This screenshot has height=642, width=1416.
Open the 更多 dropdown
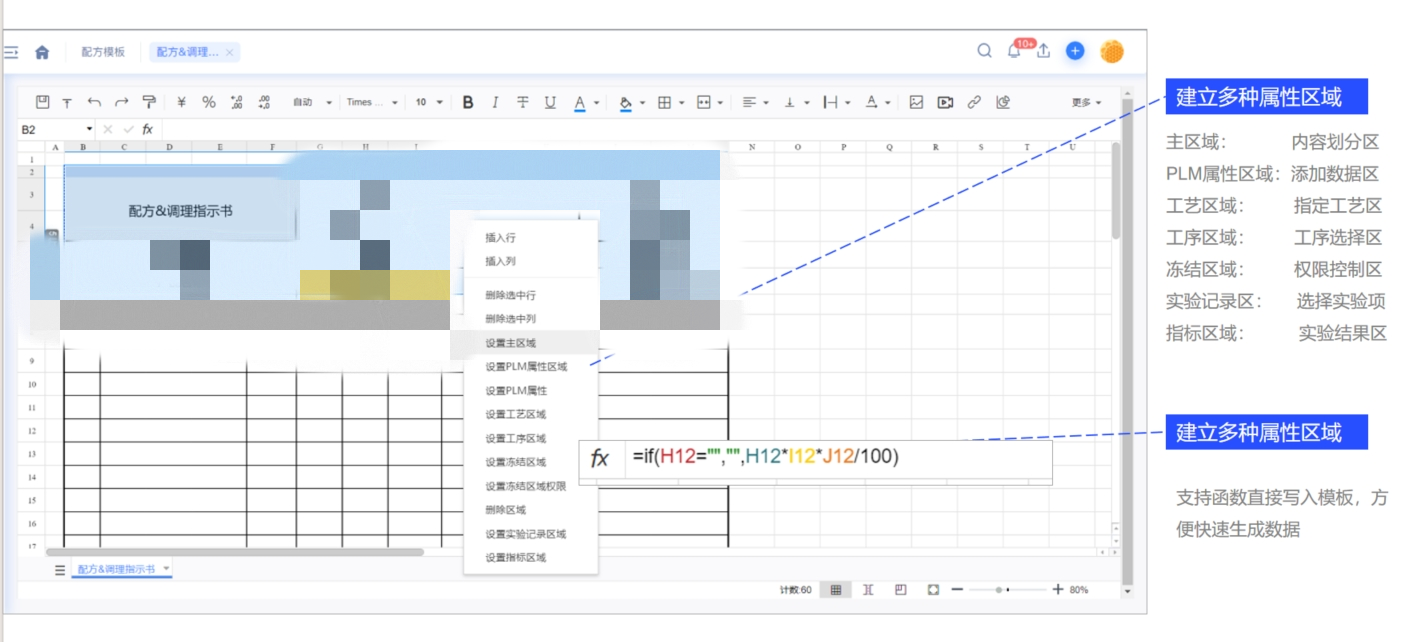pyautogui.click(x=1086, y=102)
